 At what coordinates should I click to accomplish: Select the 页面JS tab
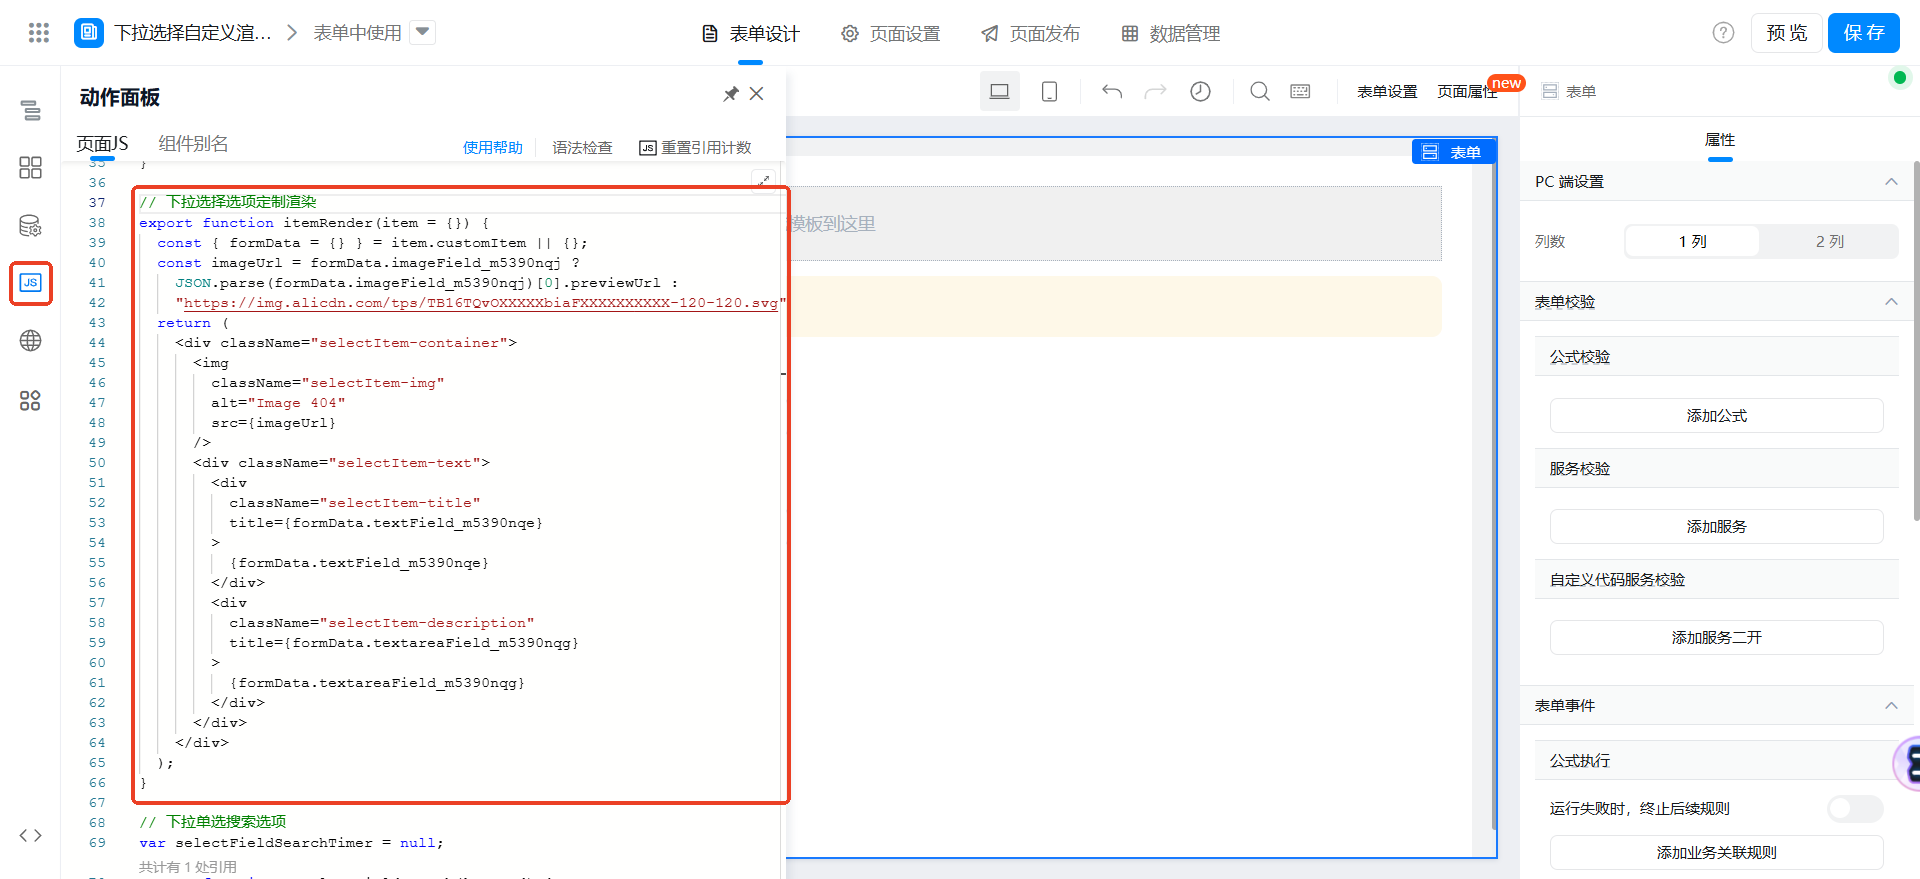click(102, 144)
